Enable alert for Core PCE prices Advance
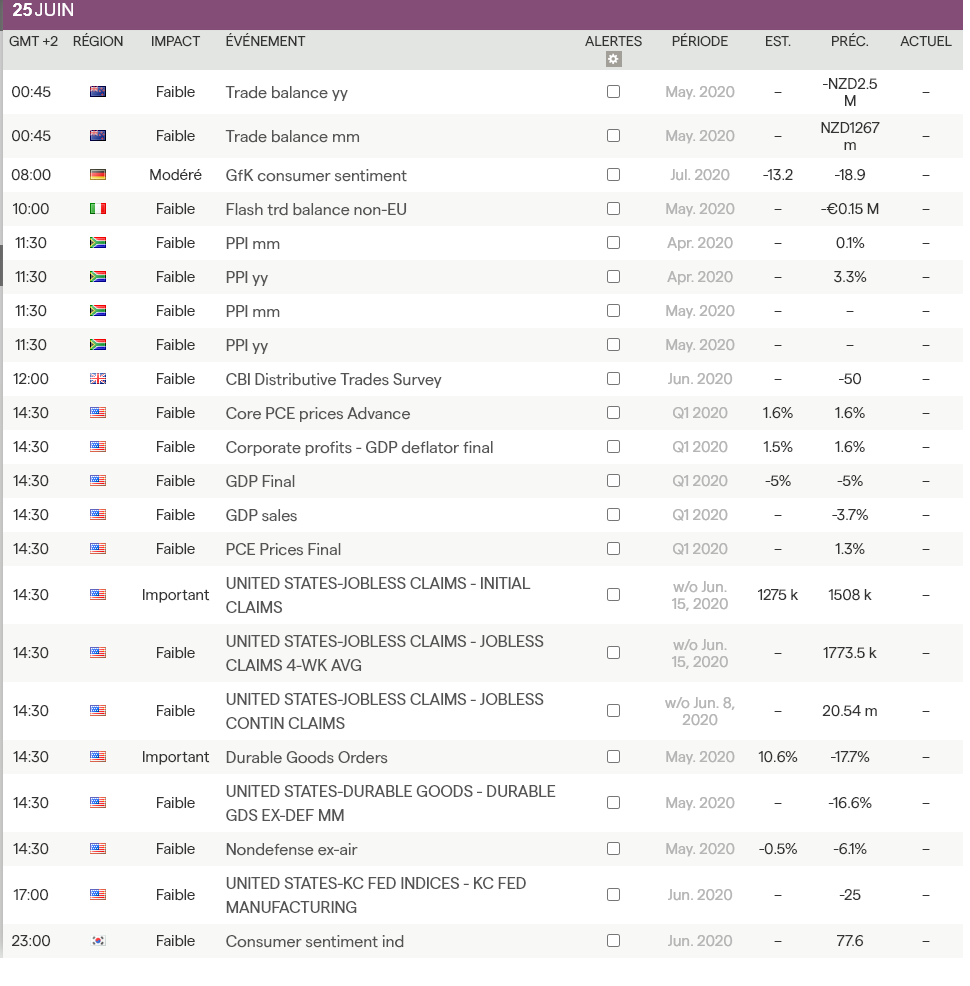Screen dimensions: 970x986 coord(614,413)
